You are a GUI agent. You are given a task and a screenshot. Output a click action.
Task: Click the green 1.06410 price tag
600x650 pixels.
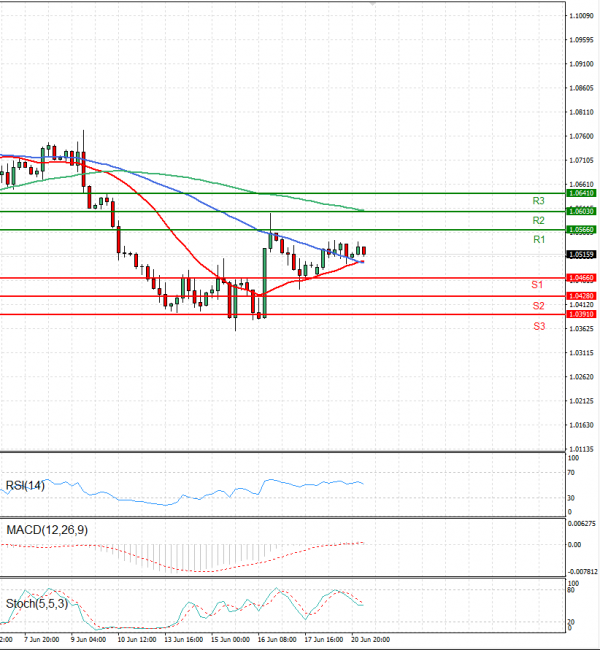point(581,193)
